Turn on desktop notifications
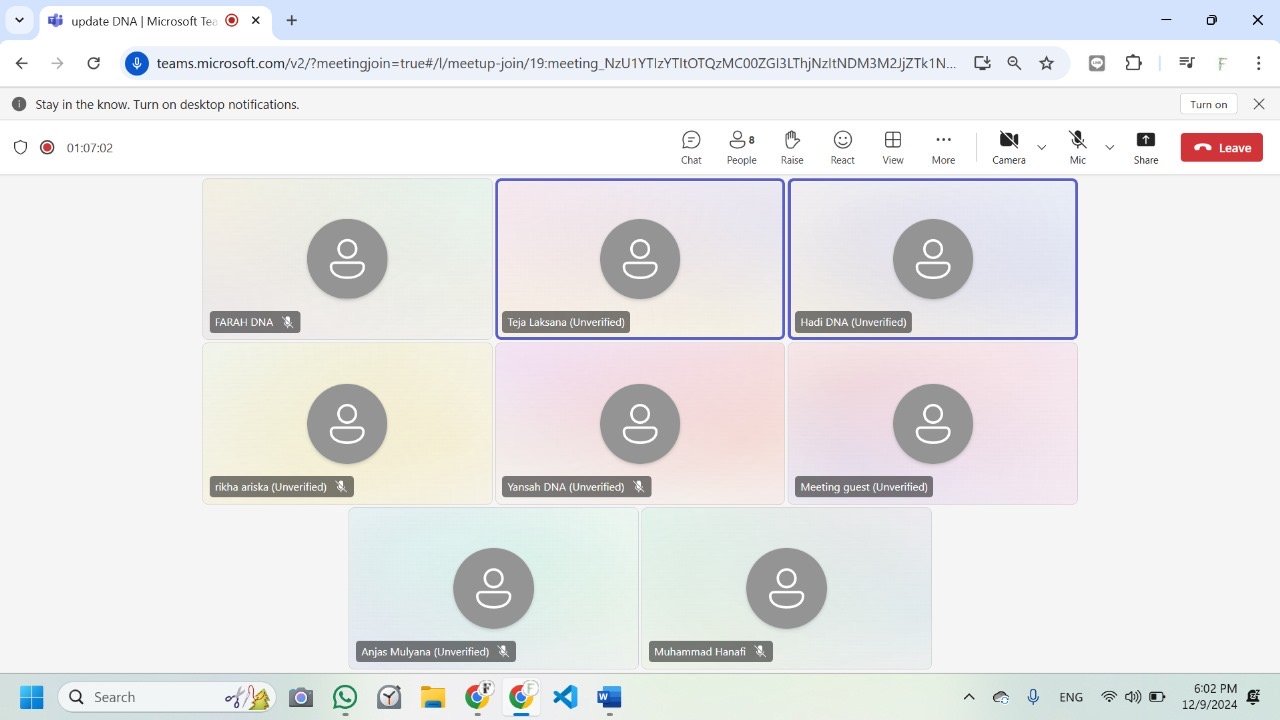Viewport: 1280px width, 720px height. [1208, 104]
